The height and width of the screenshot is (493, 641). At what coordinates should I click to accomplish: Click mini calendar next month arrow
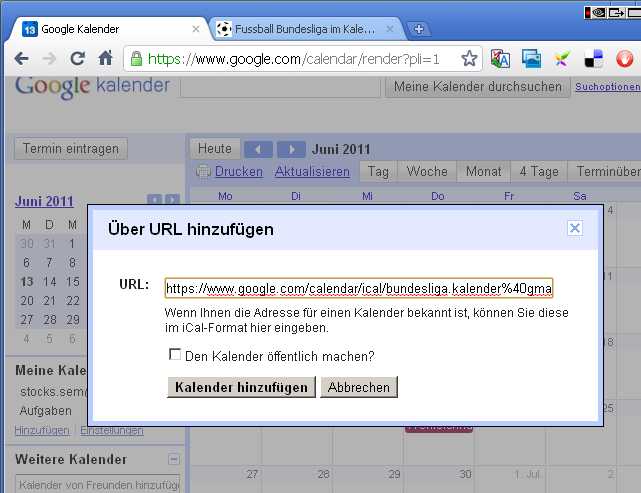(x=172, y=200)
